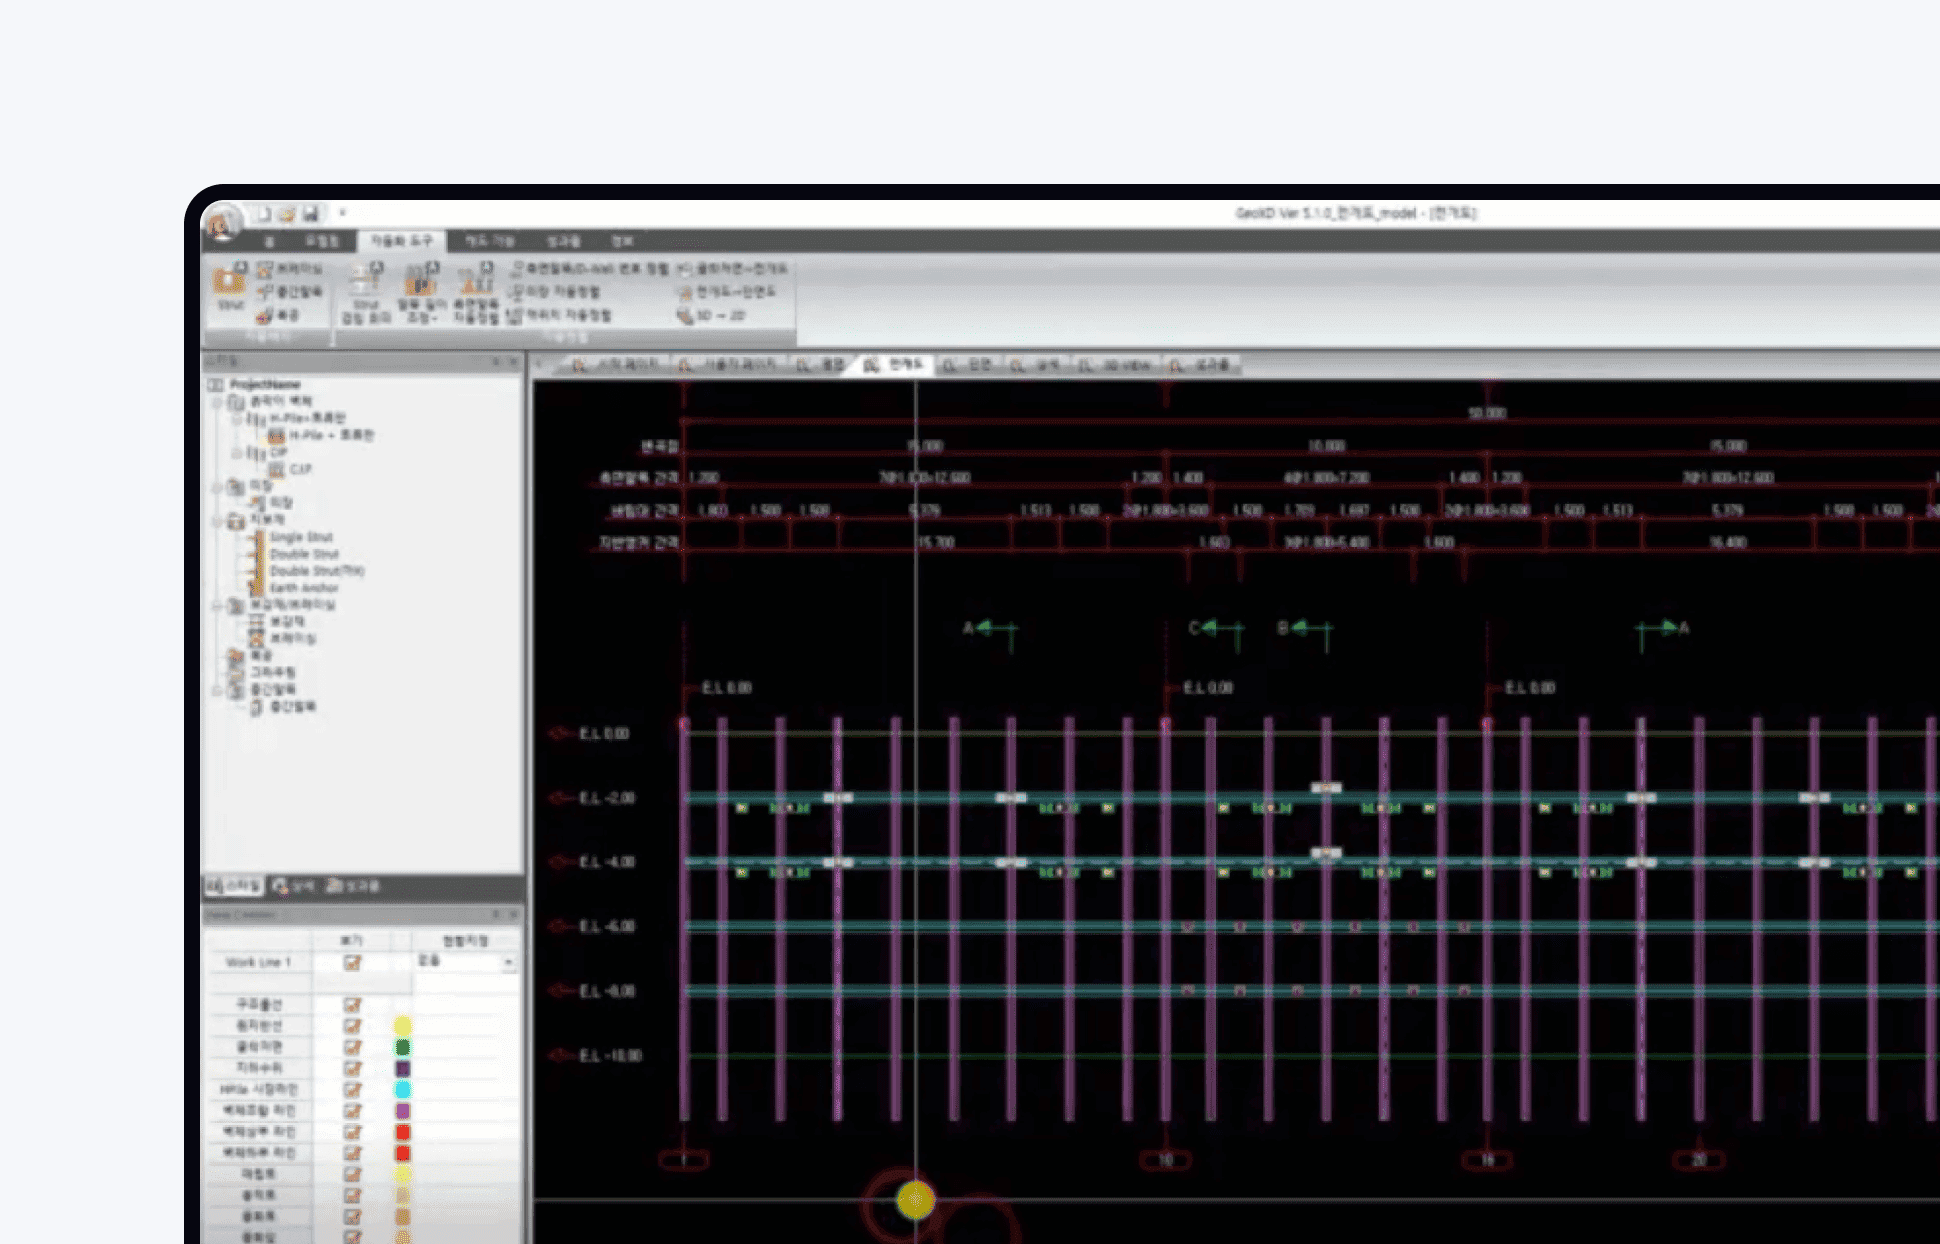This screenshot has height=1244, width=1940.
Task: Toggle the checkbox beside the green swatch
Action: [x=352, y=1047]
